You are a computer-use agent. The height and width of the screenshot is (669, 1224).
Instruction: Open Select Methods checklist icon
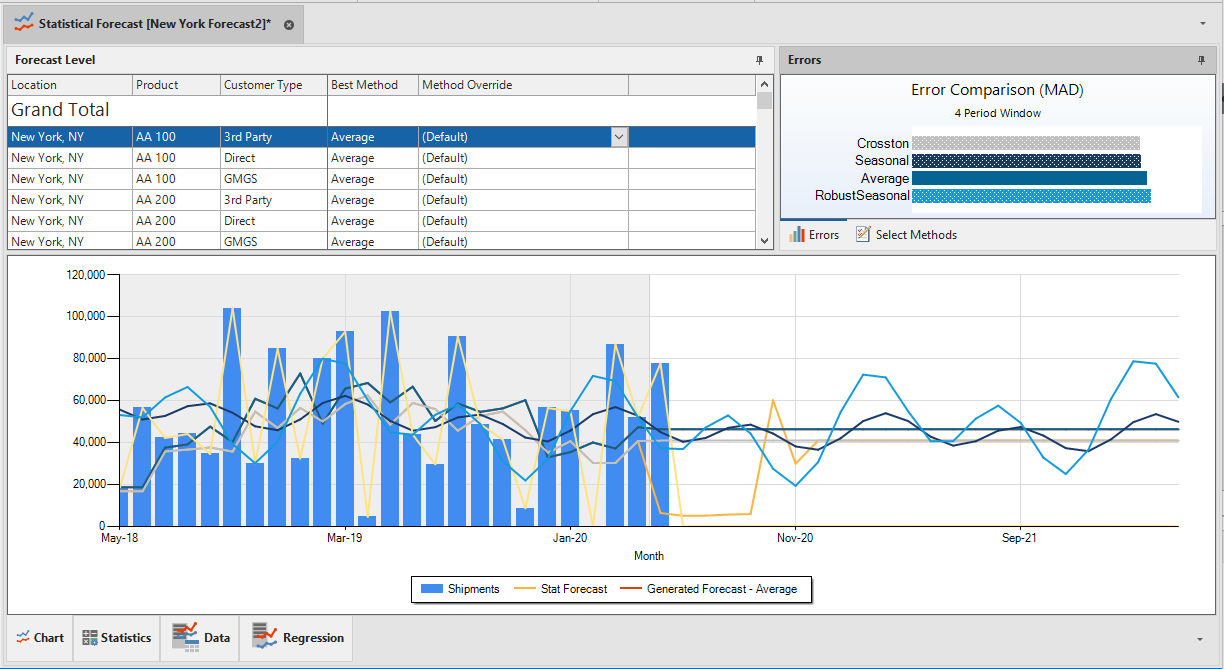point(863,235)
